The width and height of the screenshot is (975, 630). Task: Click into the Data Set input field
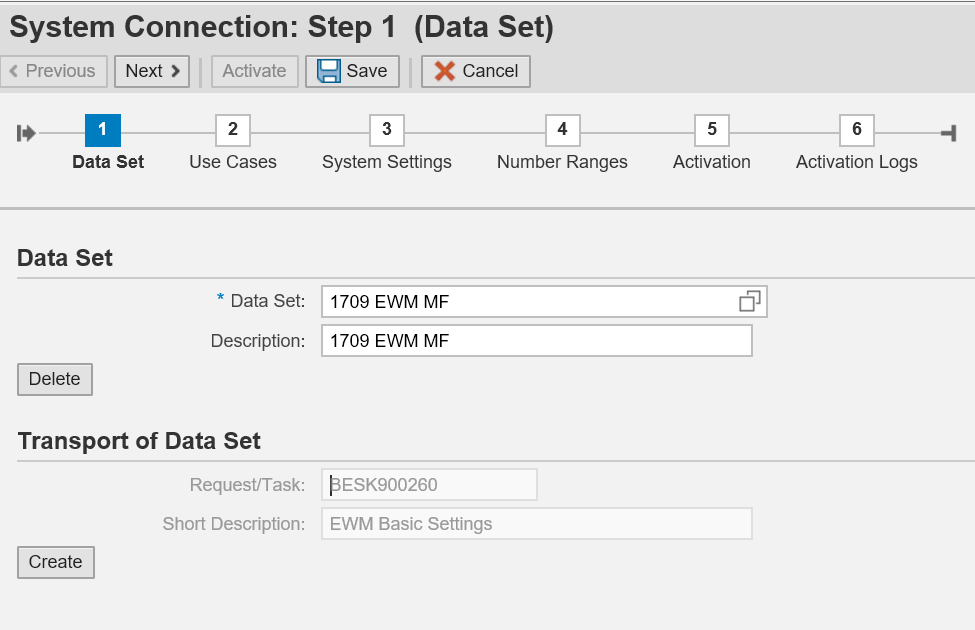coord(525,301)
